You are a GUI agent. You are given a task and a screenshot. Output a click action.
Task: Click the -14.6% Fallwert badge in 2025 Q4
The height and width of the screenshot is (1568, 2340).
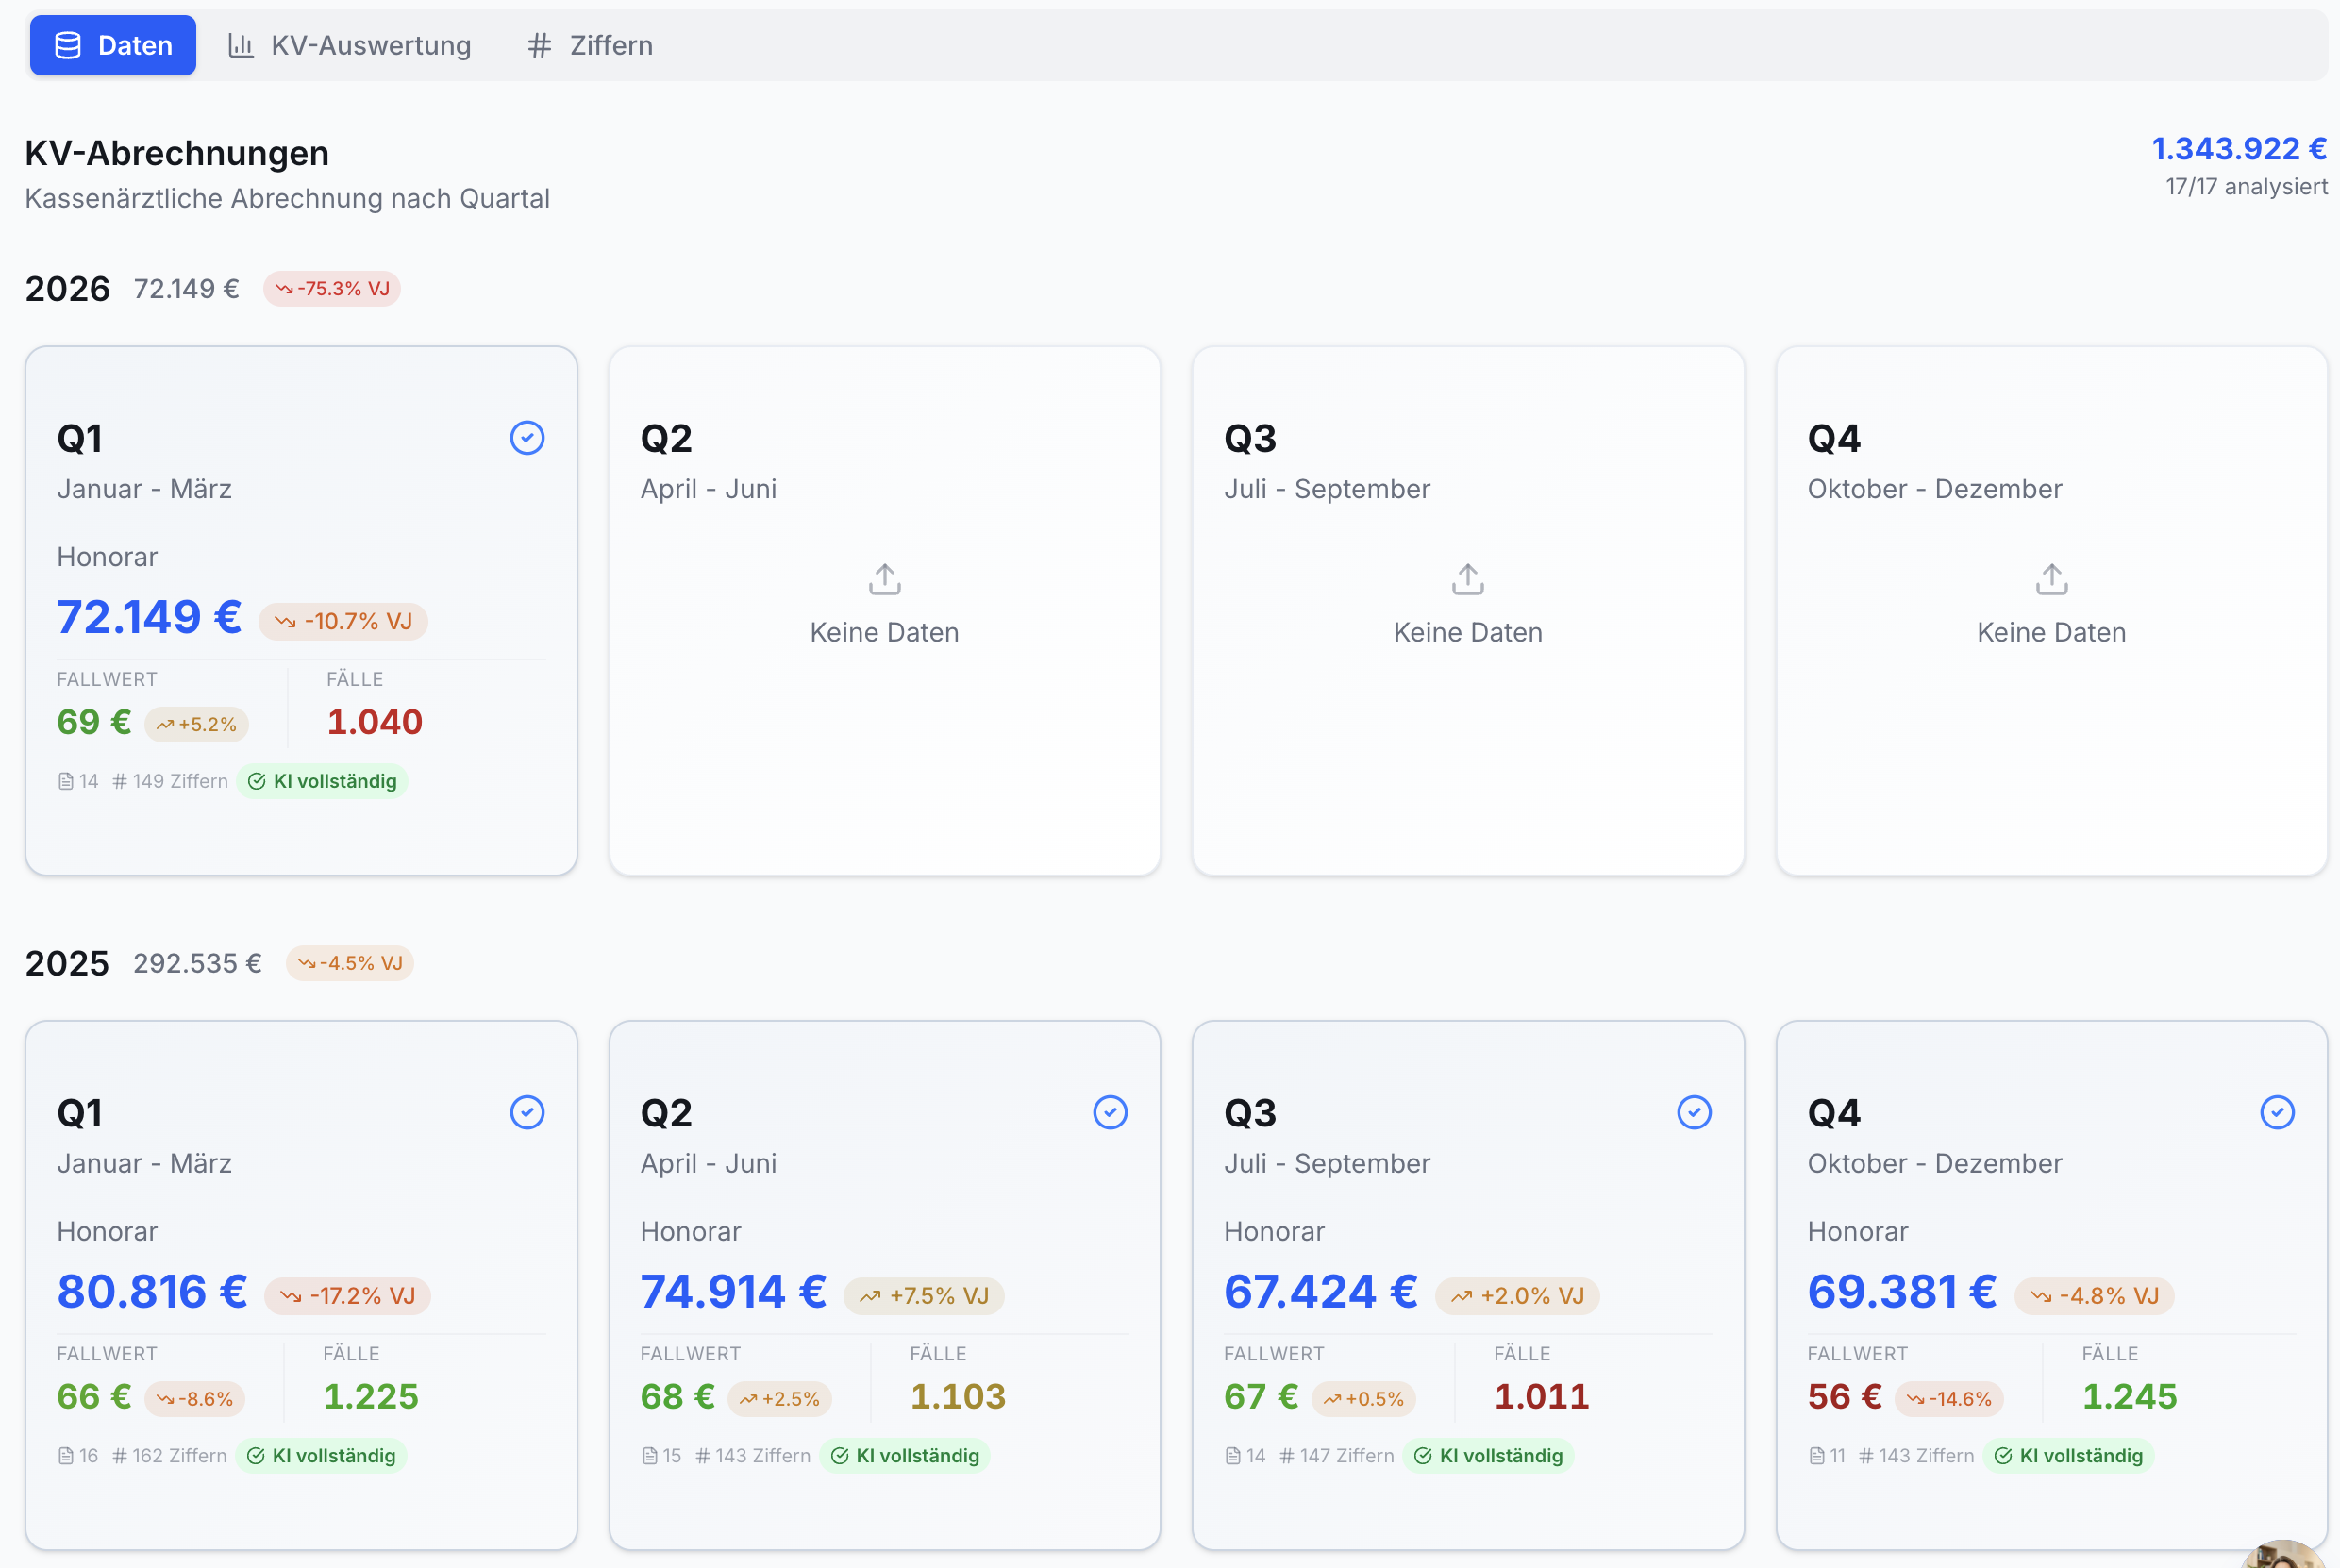tap(1949, 1399)
